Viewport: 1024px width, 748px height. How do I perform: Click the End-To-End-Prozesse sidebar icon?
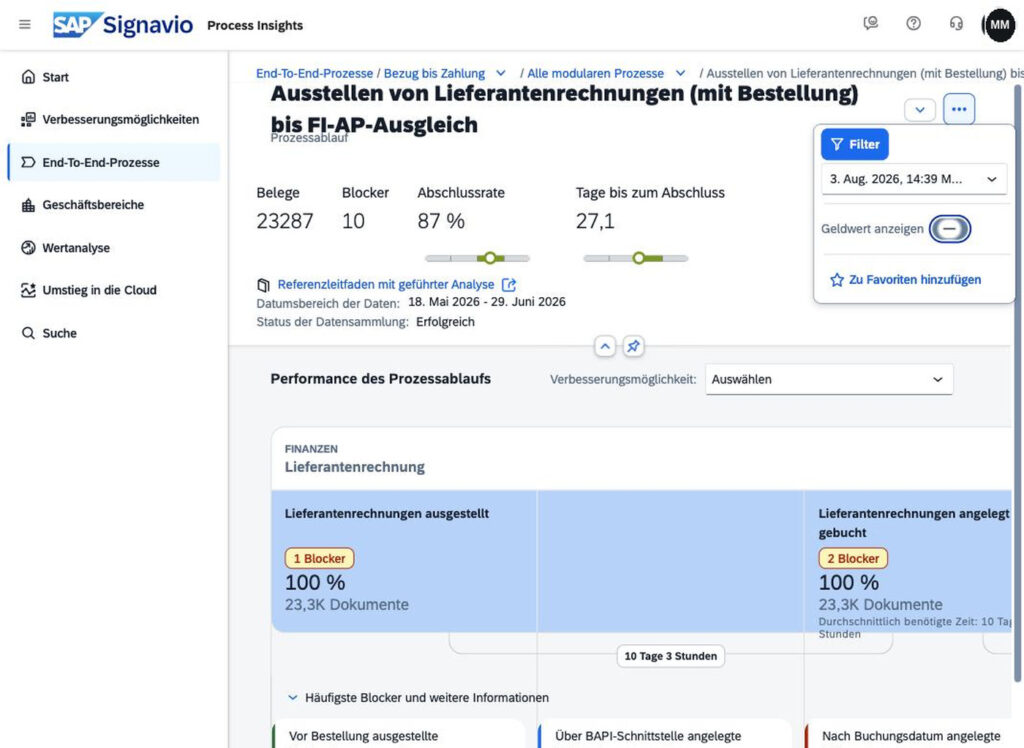[28, 162]
